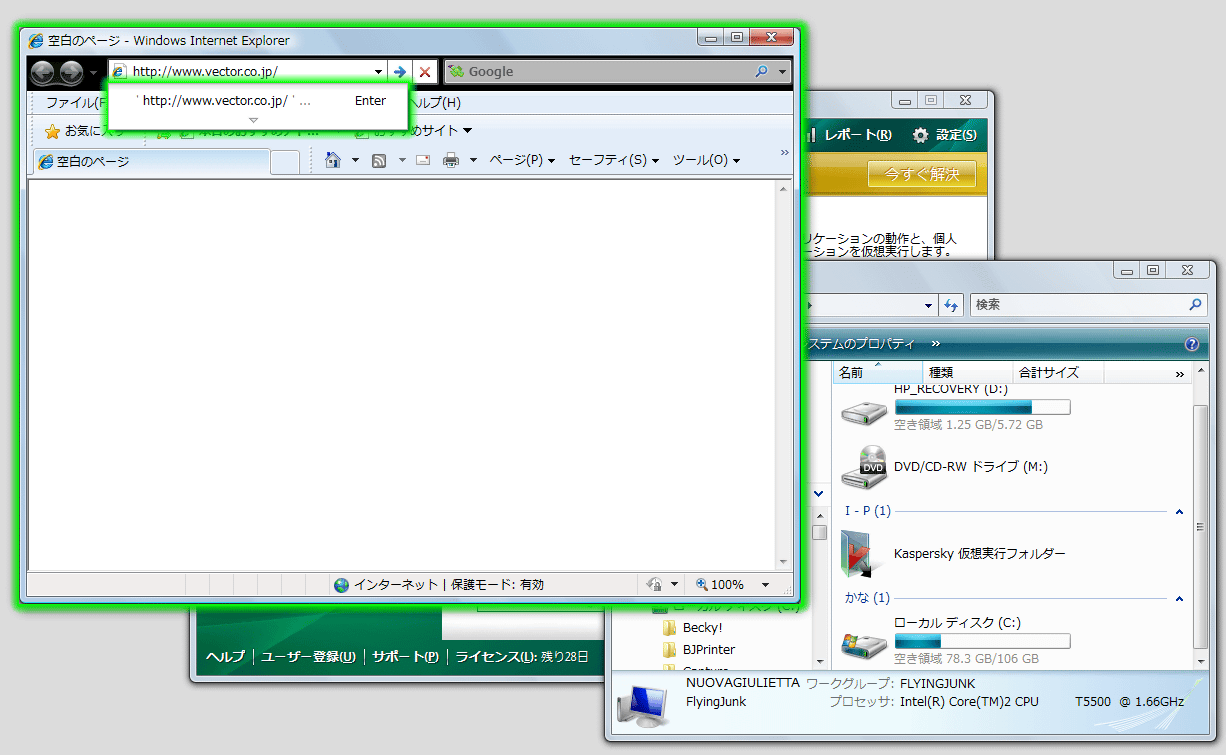Open the ページ(P) menu
Image resolution: width=1226 pixels, height=755 pixels.
coord(522,160)
